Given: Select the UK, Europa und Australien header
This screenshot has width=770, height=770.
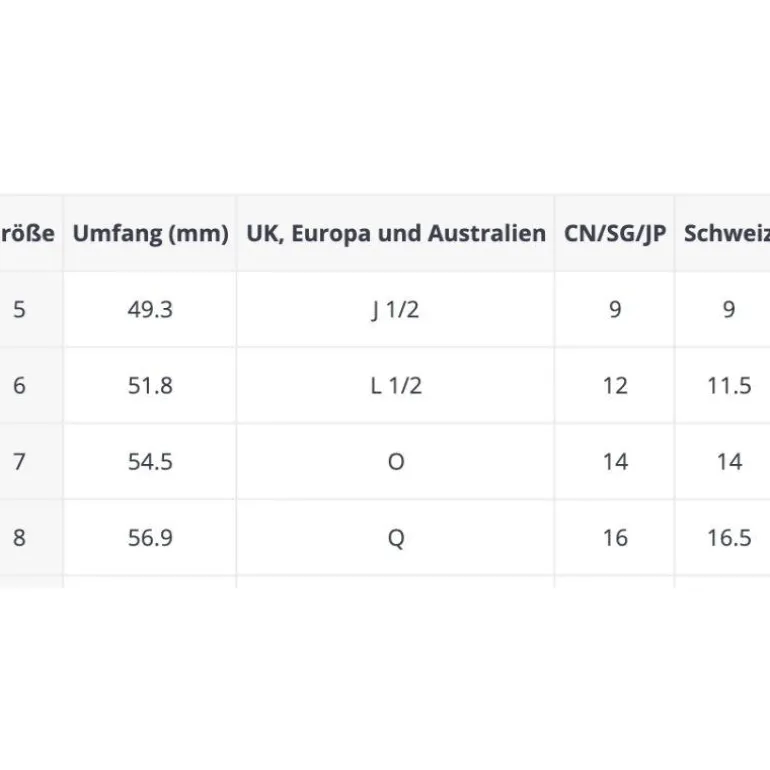Looking at the screenshot, I should 396,234.
